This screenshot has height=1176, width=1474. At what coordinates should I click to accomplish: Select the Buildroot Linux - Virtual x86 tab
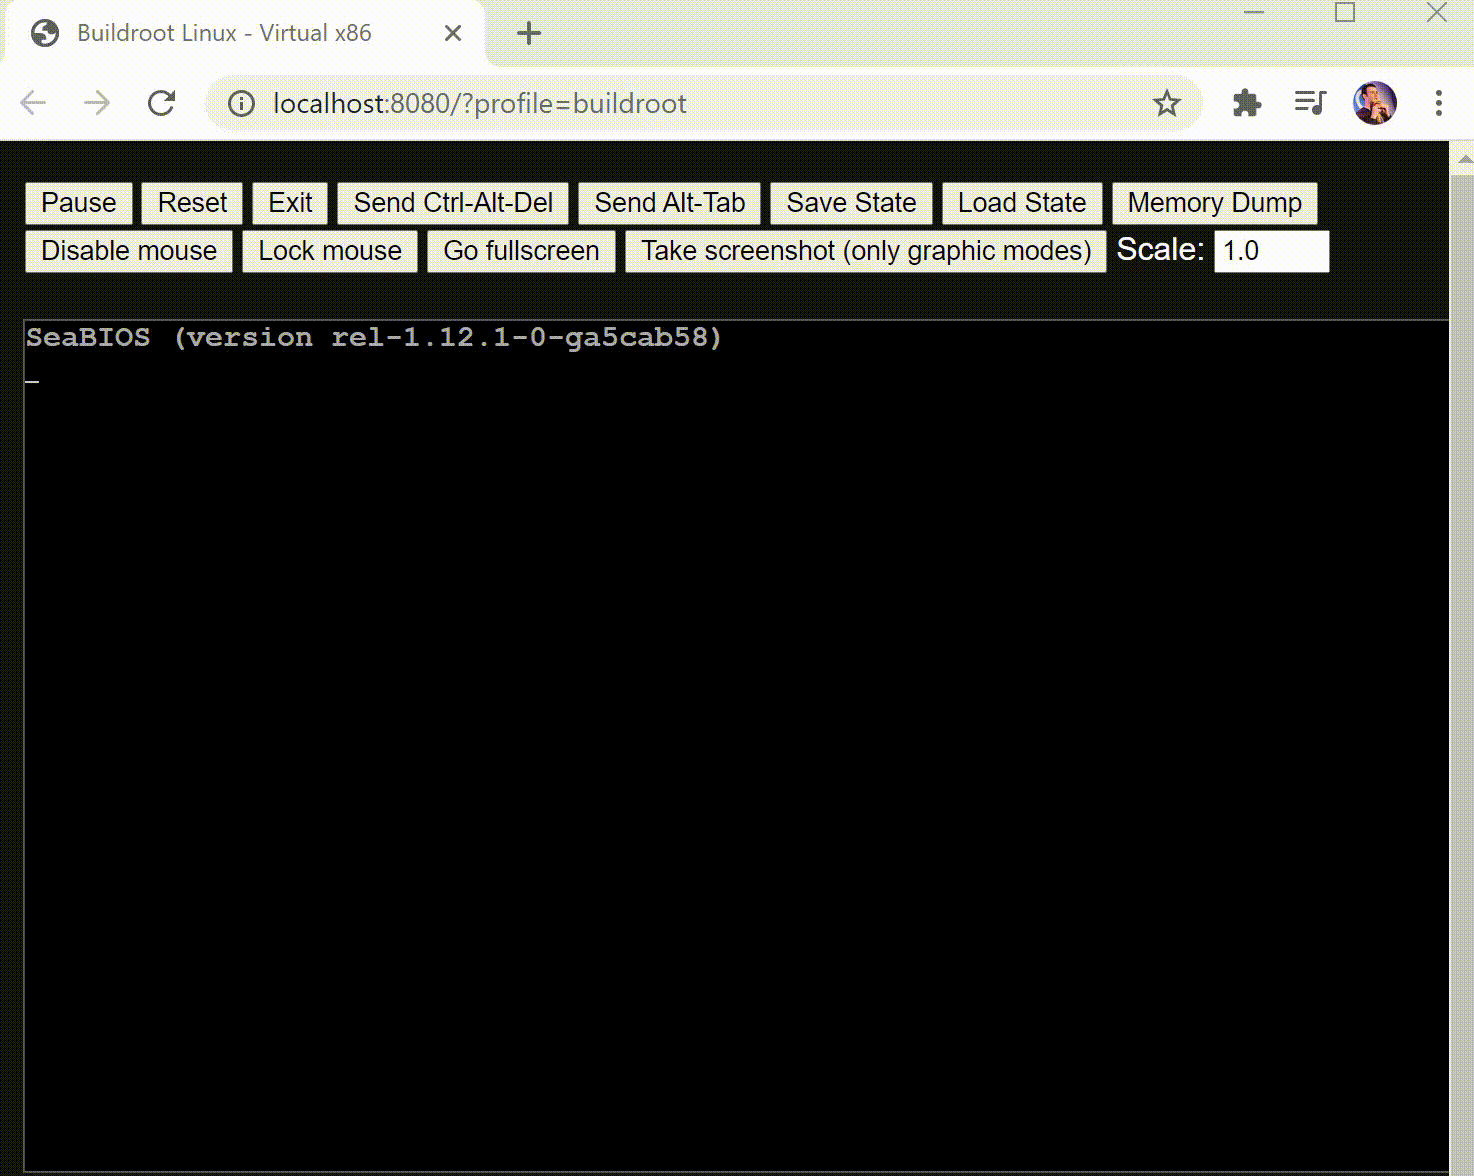(x=224, y=33)
